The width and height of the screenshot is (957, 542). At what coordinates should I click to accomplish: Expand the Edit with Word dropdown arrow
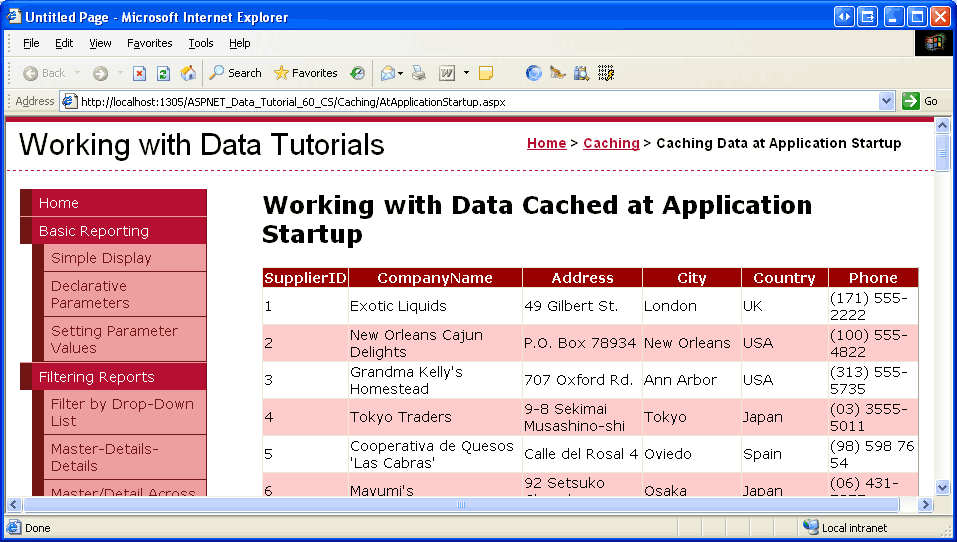coord(466,73)
